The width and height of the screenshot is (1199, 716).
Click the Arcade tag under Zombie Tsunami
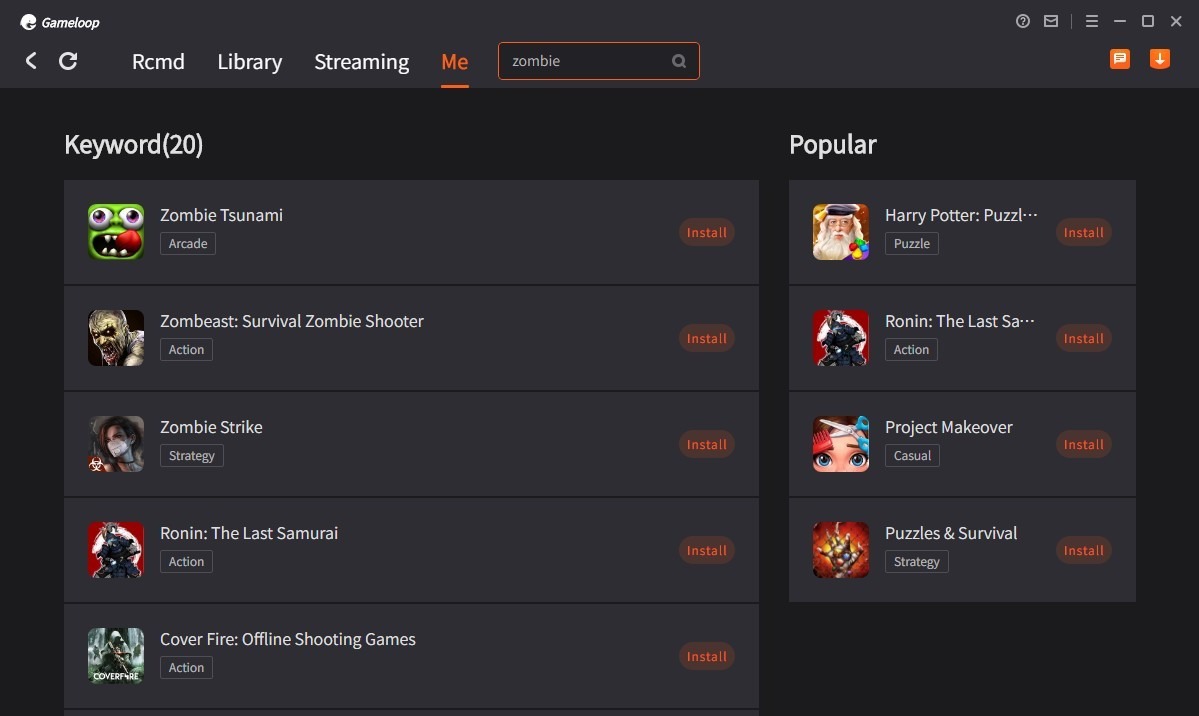coord(188,243)
